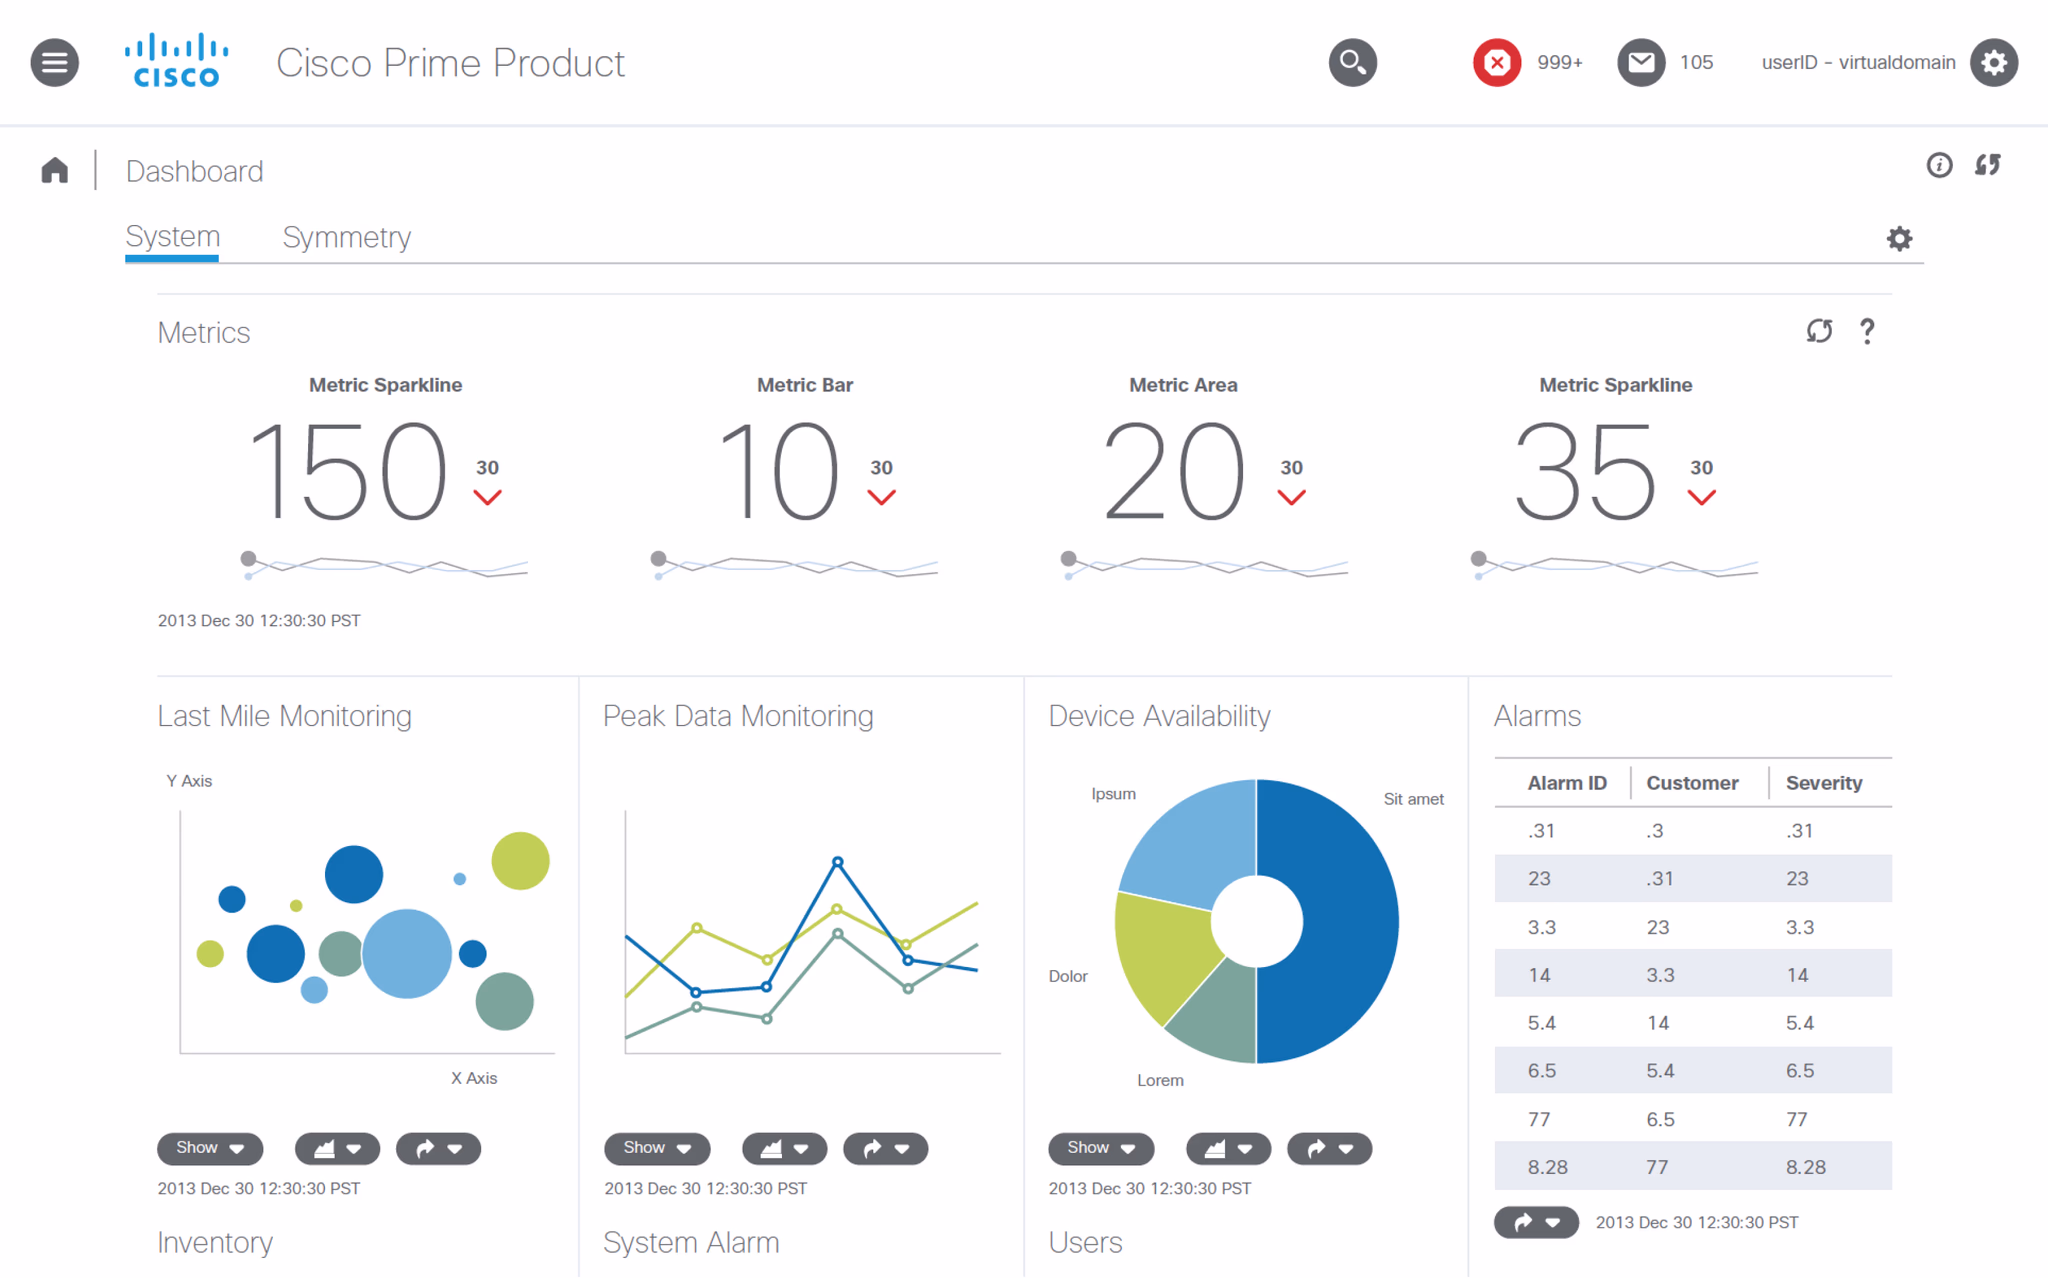This screenshot has height=1278, width=2048.
Task: Click the Cisco logo
Action: click(x=177, y=61)
